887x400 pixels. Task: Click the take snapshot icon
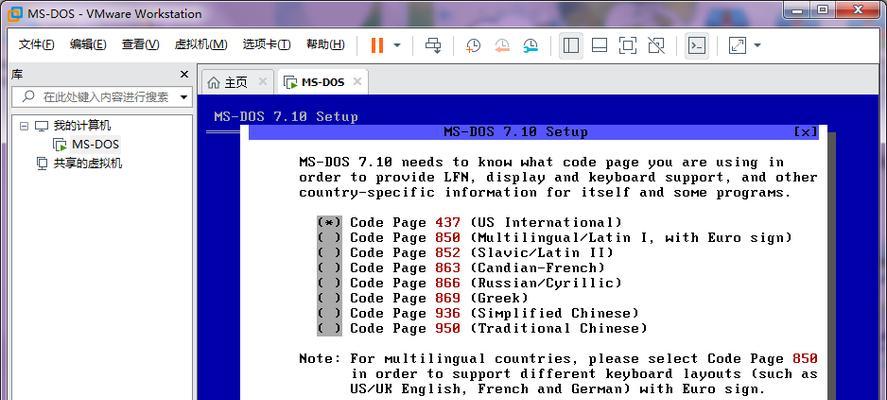[x=473, y=45]
